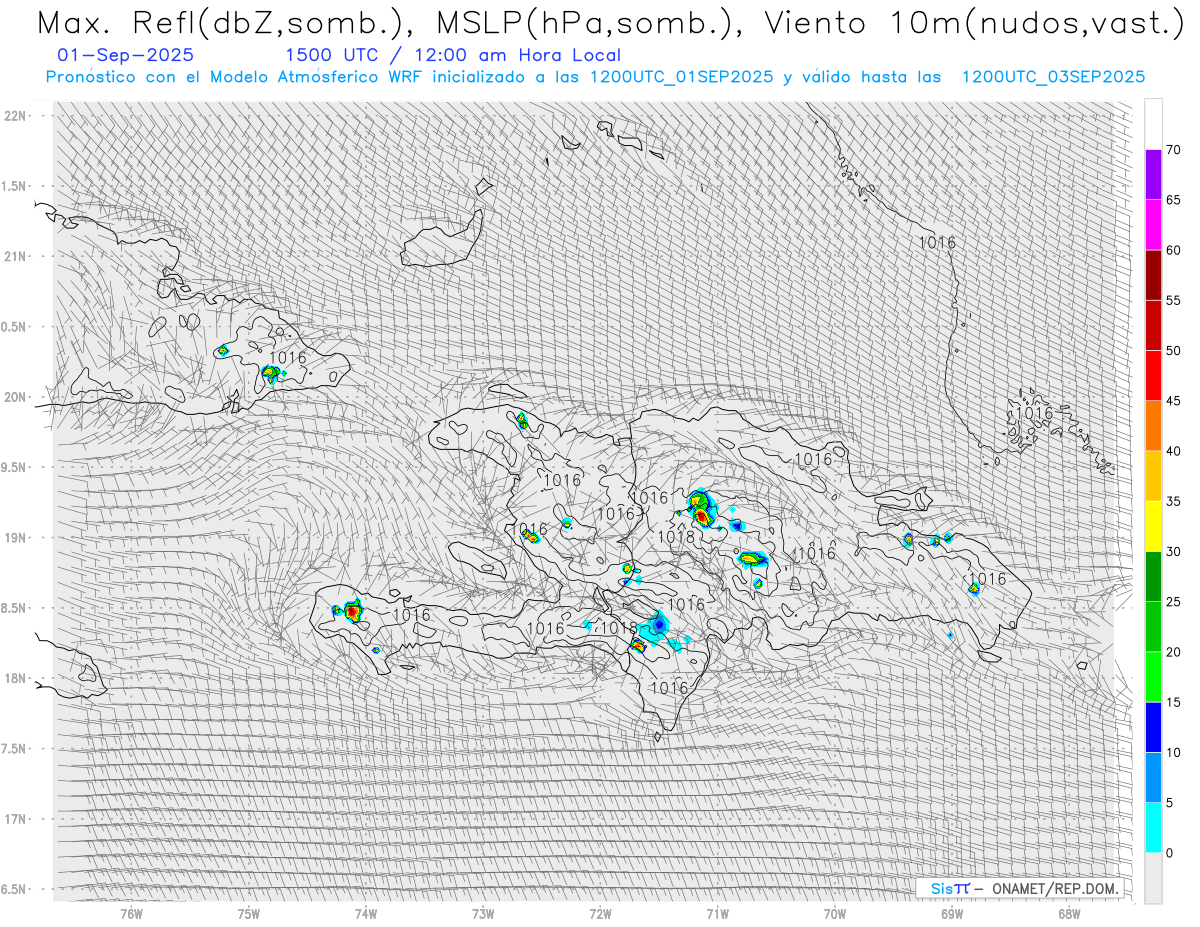Click the '9.5N' latitude axis label
1200x927 pixels.
click(15, 467)
